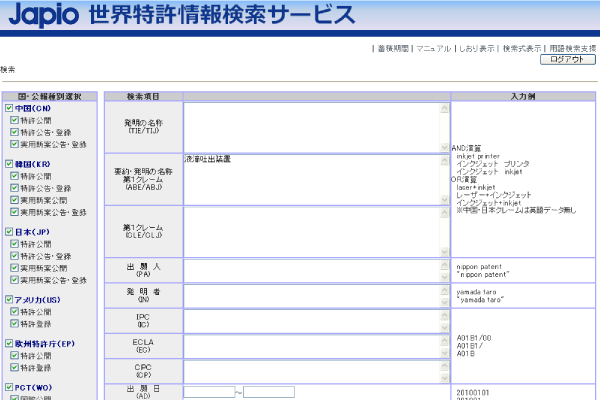Click the 出願日 start date field

209,392
